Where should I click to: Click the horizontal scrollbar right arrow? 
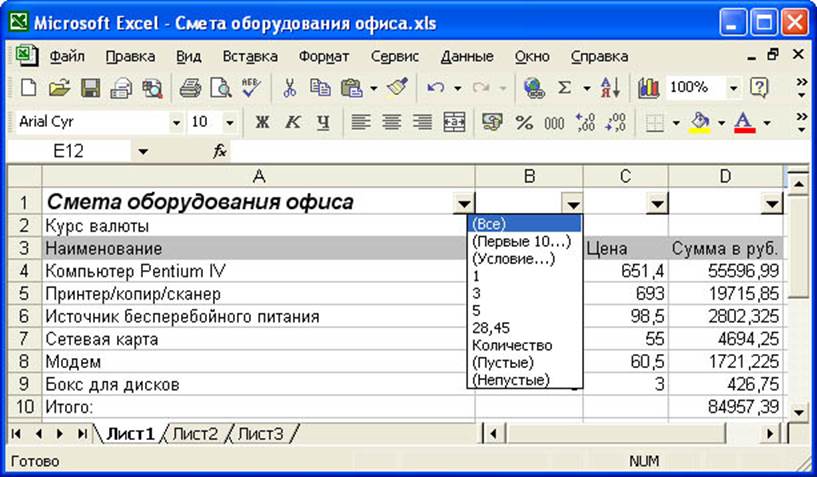[x=770, y=434]
